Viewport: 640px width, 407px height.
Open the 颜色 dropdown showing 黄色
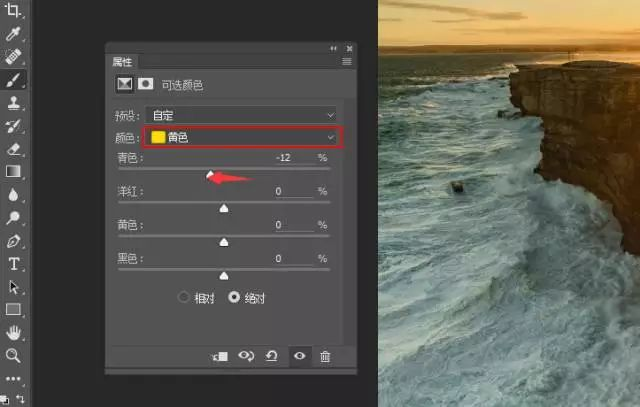(242, 137)
